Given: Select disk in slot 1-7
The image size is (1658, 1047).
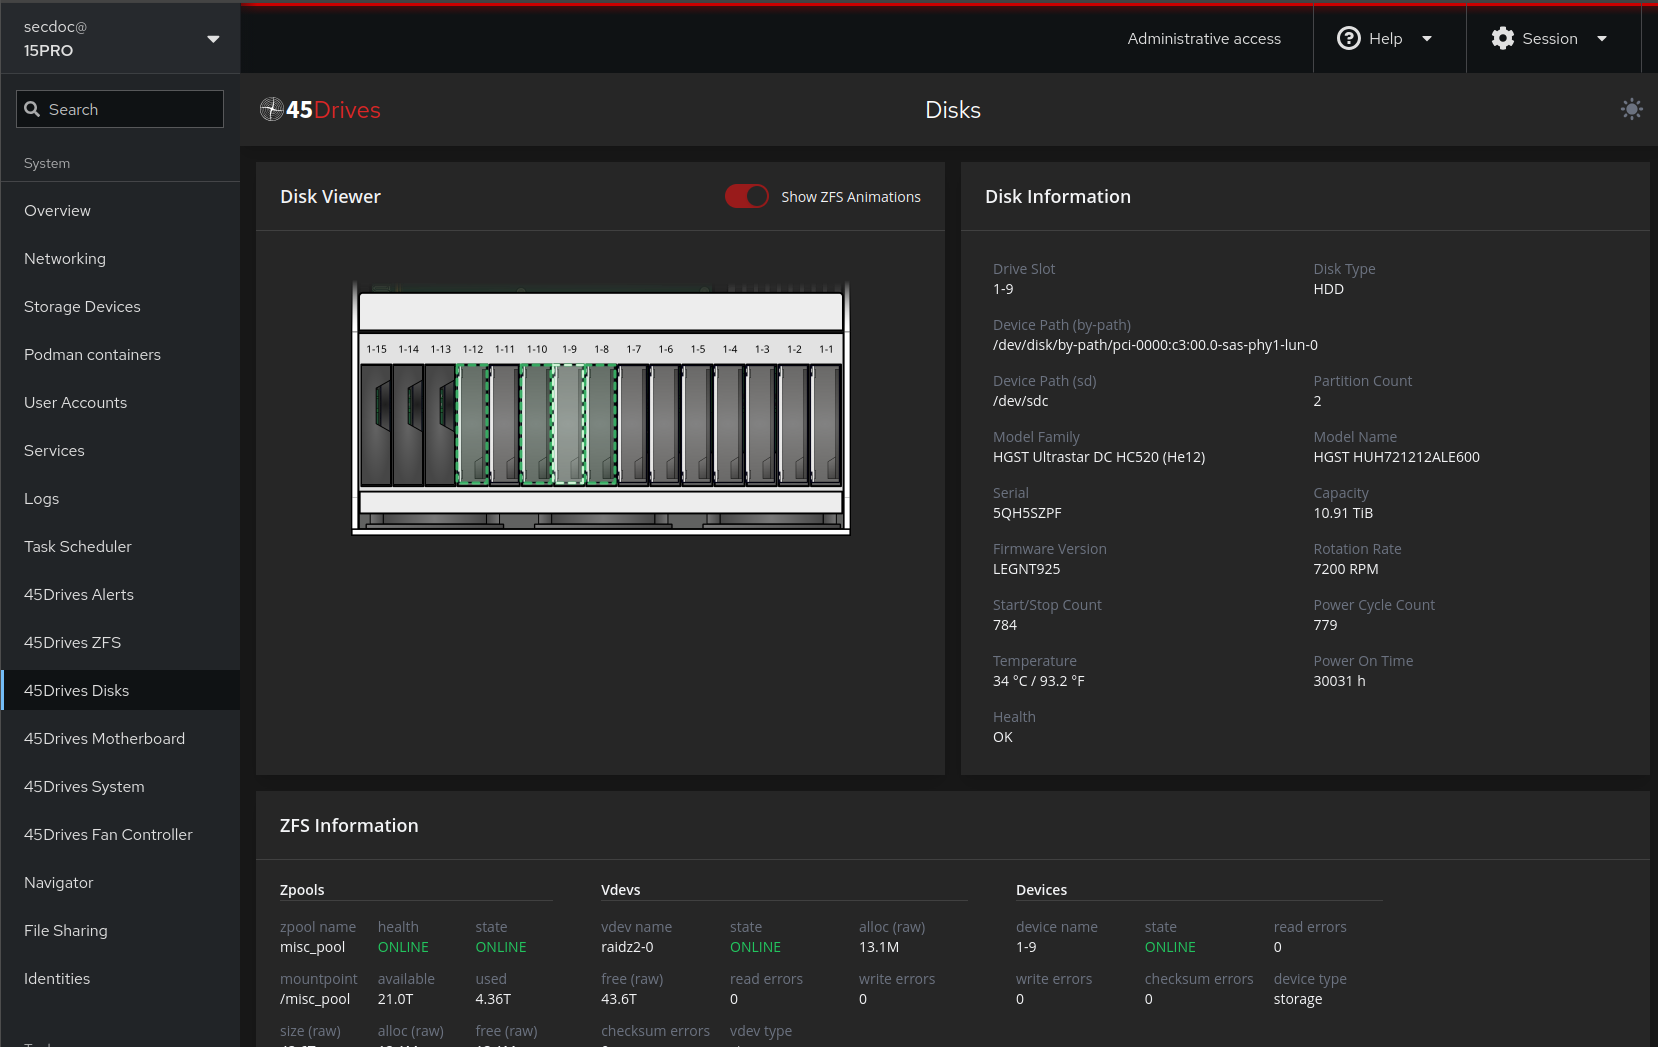Looking at the screenshot, I should [633, 425].
